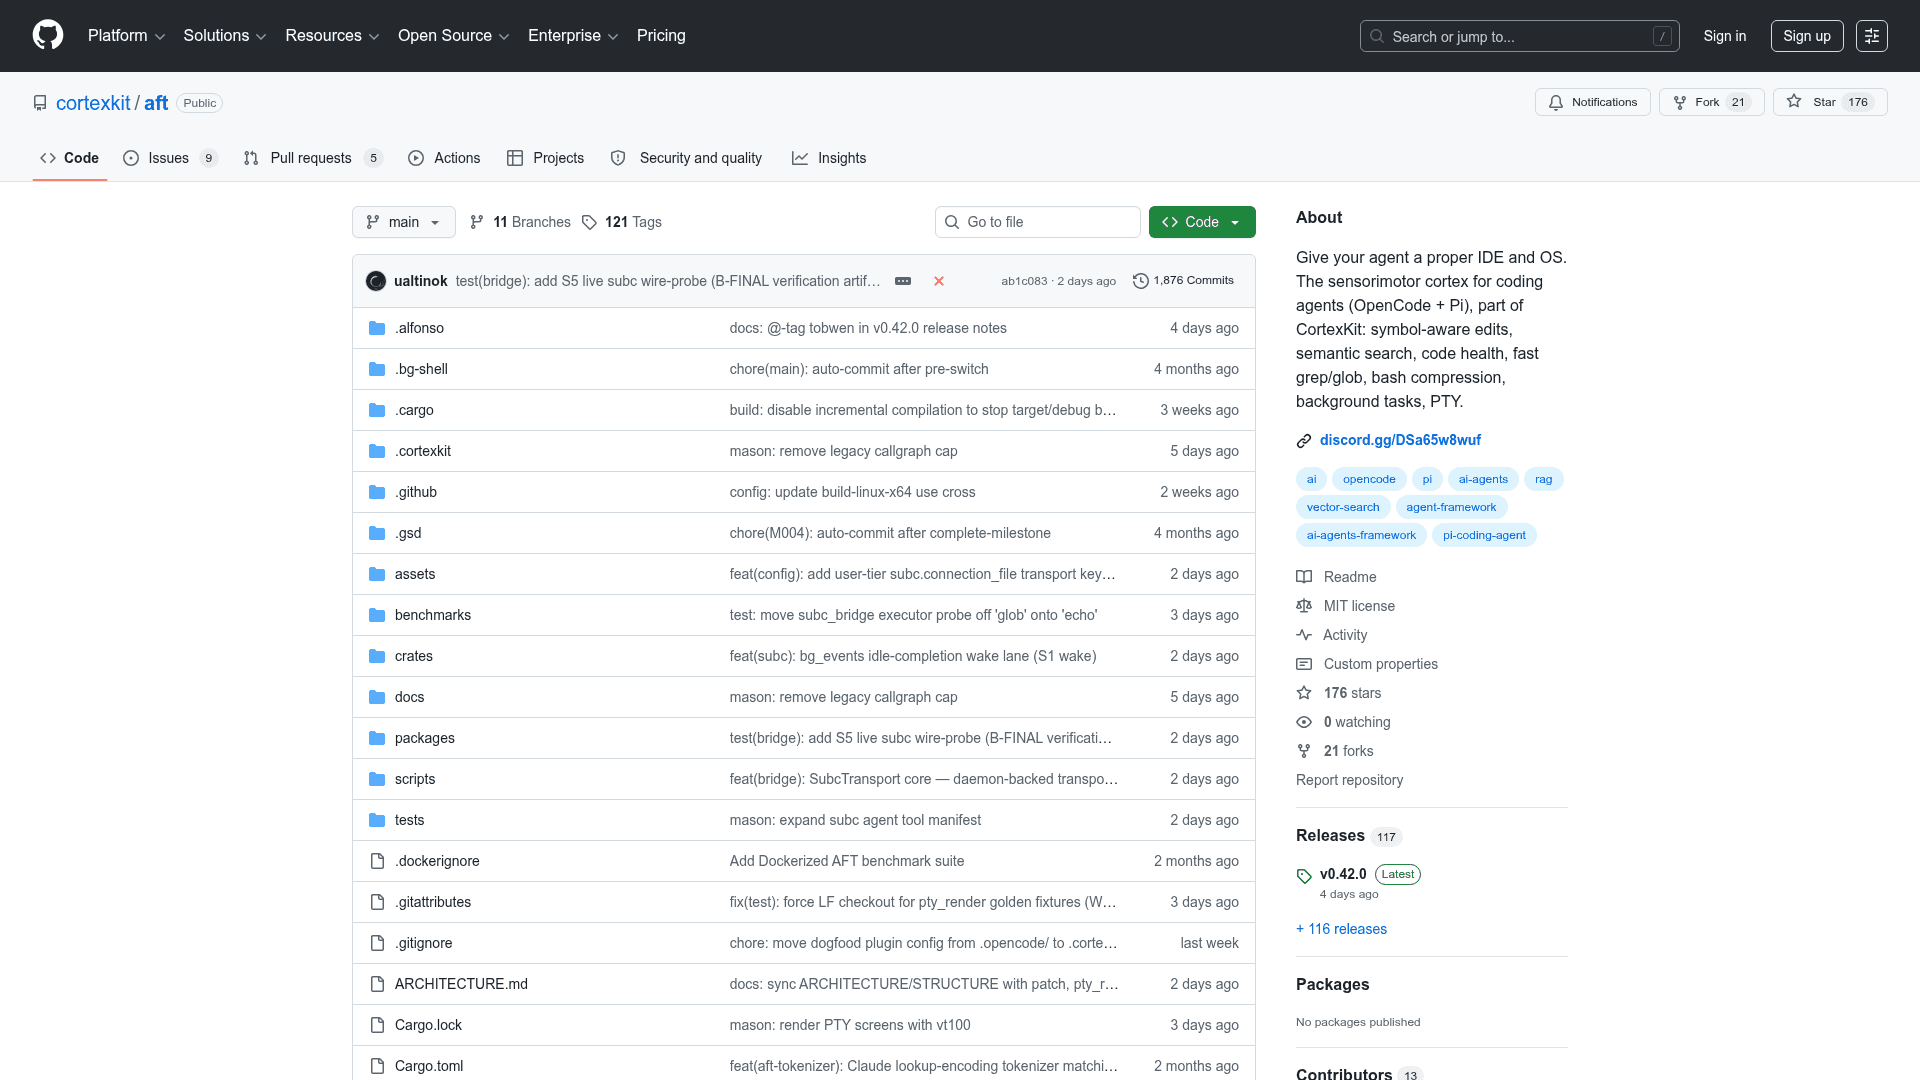Image resolution: width=1920 pixels, height=1080 pixels.
Task: Click the star icon beside 176 stars
Action: (x=1304, y=693)
